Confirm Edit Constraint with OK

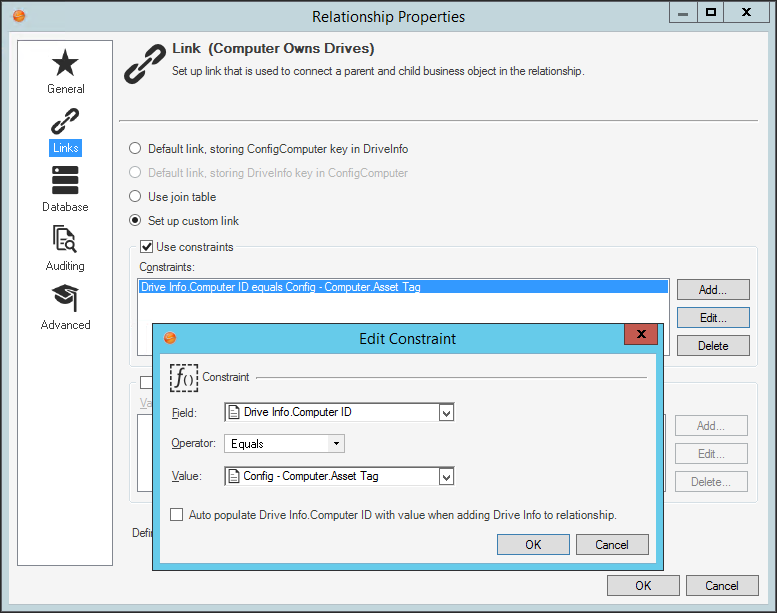click(x=533, y=545)
